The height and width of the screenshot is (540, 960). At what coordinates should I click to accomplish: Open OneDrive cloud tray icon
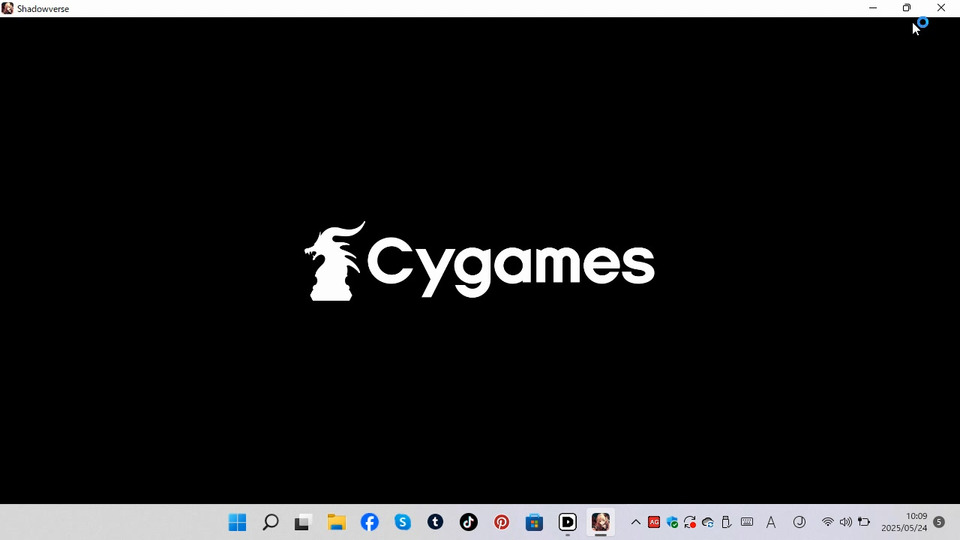click(x=708, y=522)
